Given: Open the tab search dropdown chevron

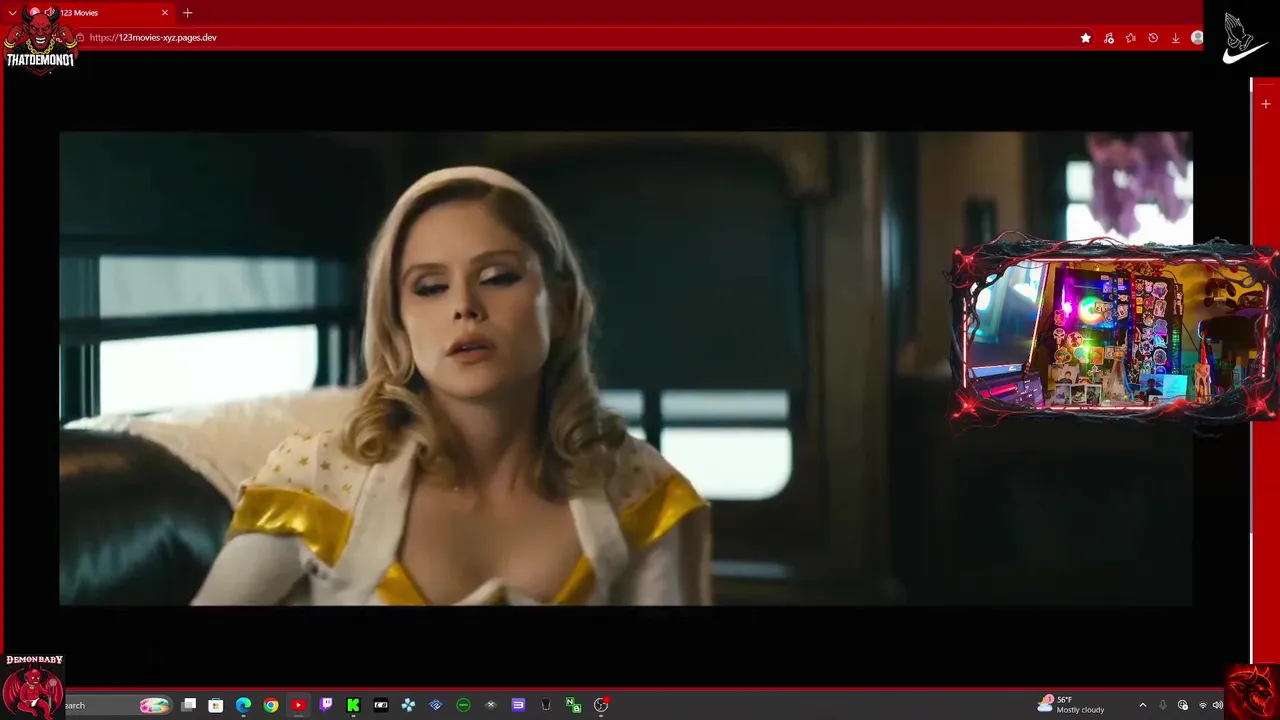Looking at the screenshot, I should (12, 13).
